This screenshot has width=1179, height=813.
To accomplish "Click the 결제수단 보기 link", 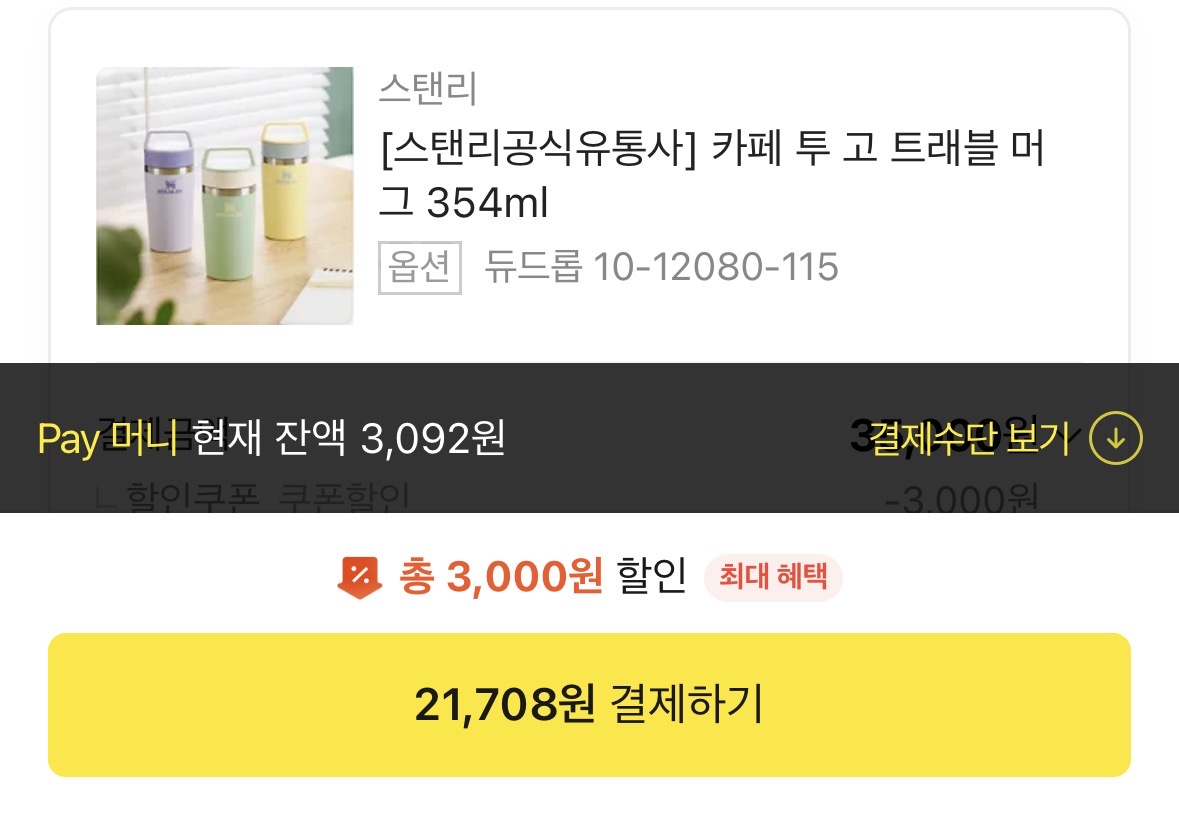I will 969,438.
